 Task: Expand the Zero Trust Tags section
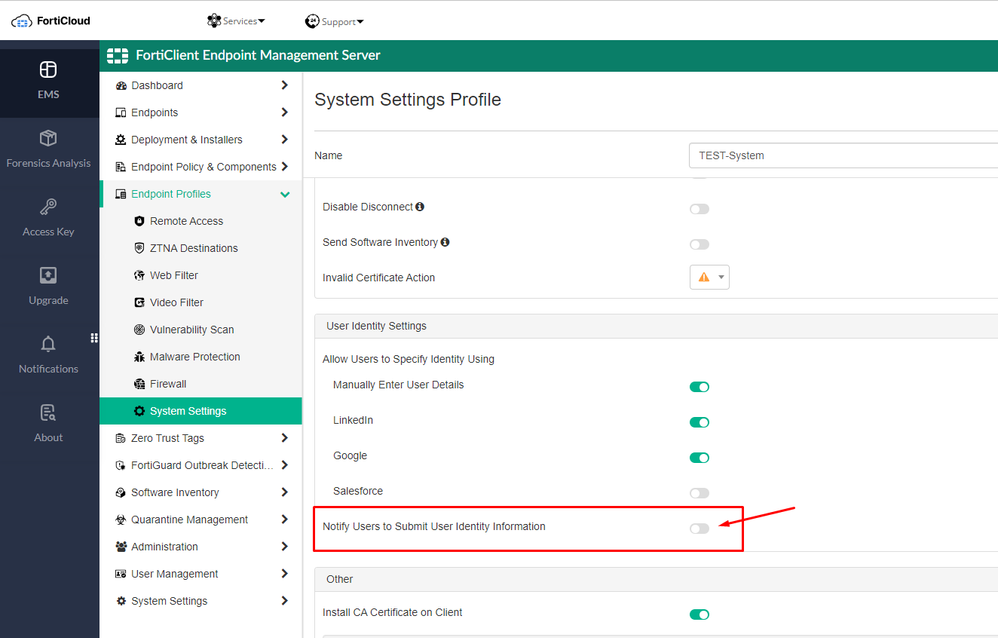285,438
